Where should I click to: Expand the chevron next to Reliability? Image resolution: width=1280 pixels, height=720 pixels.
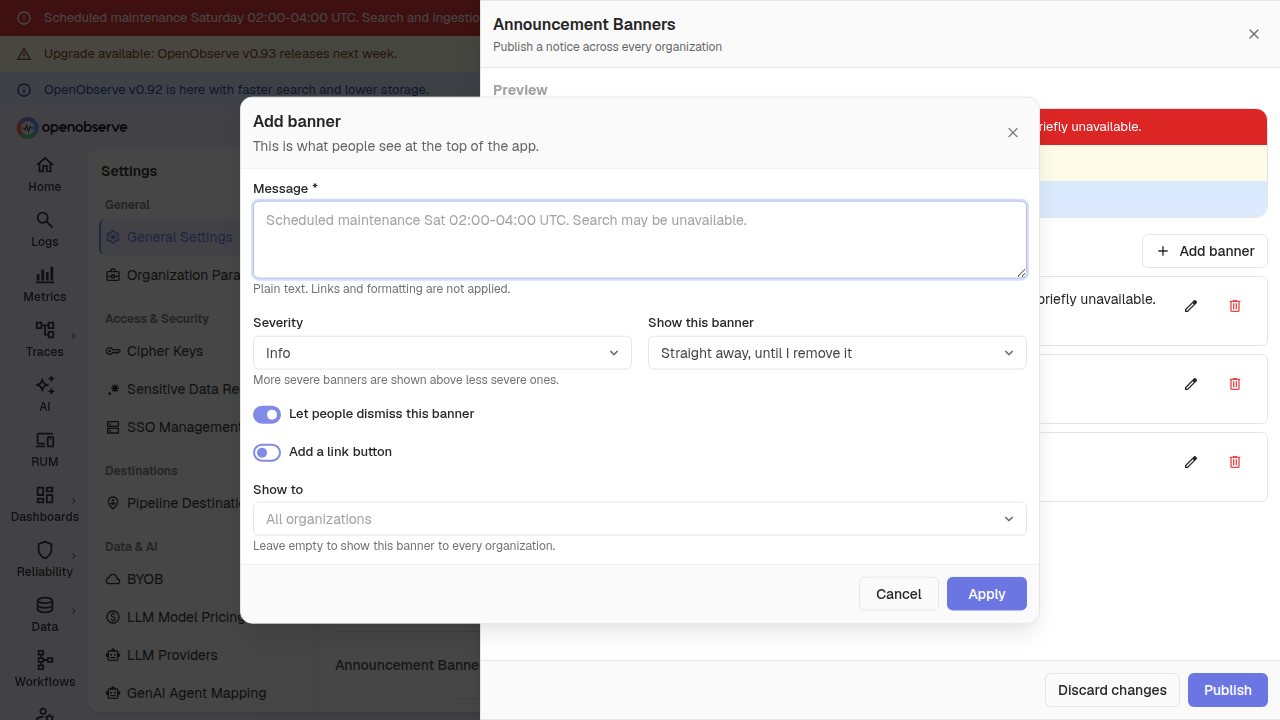pos(74,555)
